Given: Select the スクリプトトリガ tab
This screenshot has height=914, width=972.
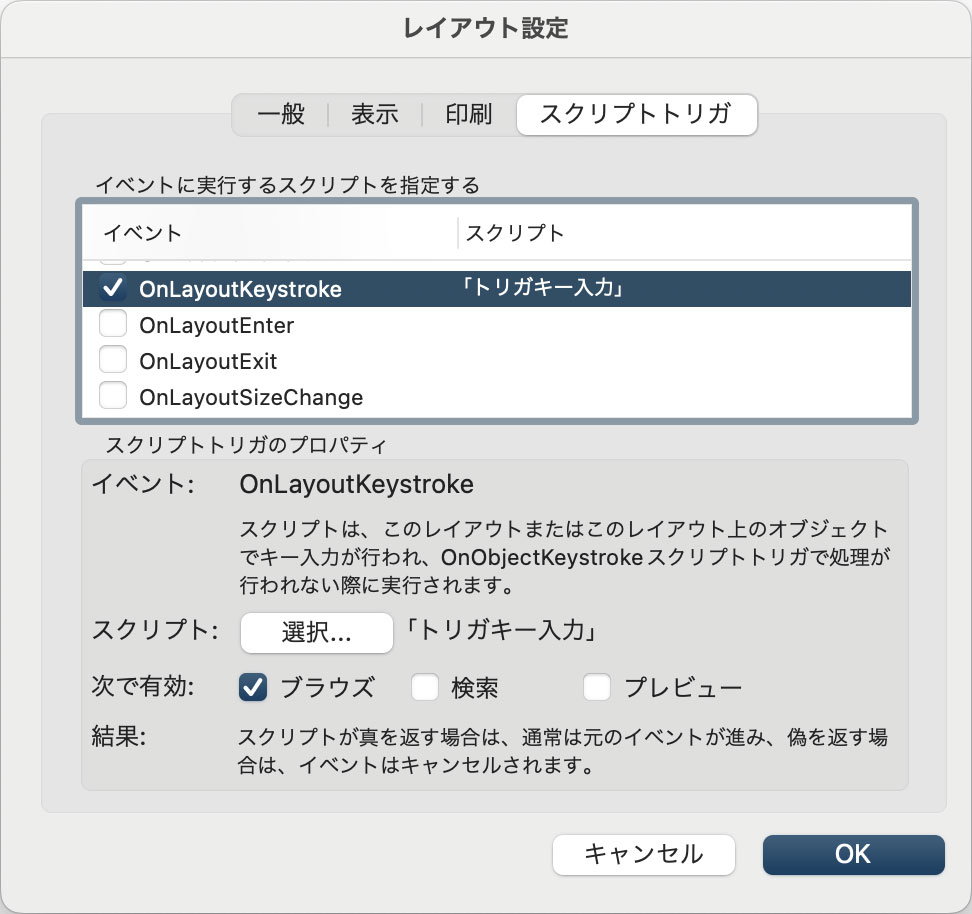Looking at the screenshot, I should [637, 115].
